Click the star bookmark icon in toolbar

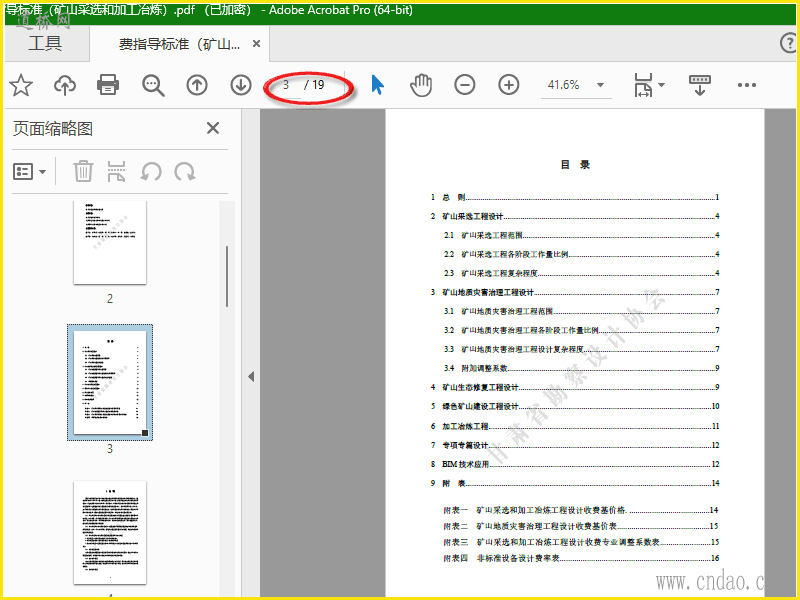click(21, 85)
